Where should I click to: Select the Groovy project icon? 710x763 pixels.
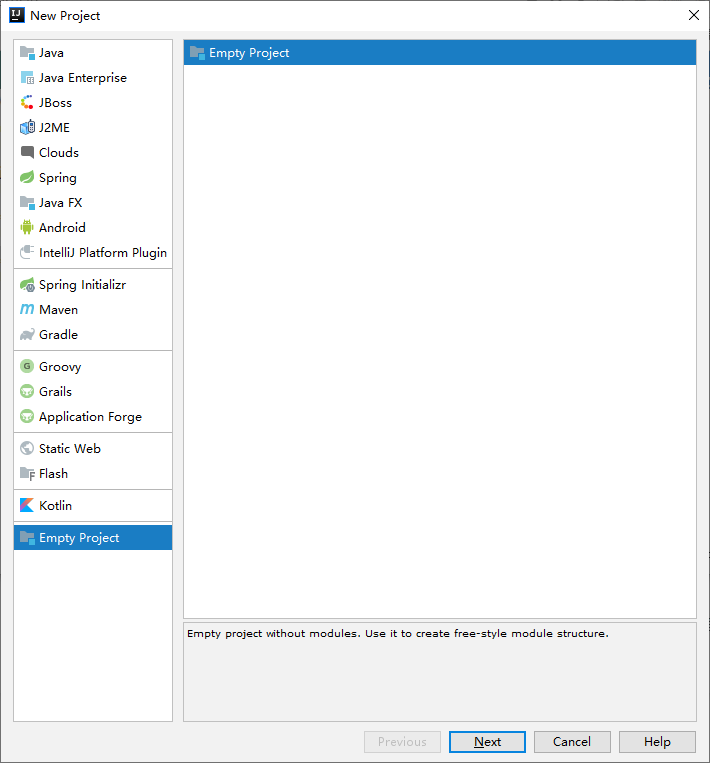[27, 367]
